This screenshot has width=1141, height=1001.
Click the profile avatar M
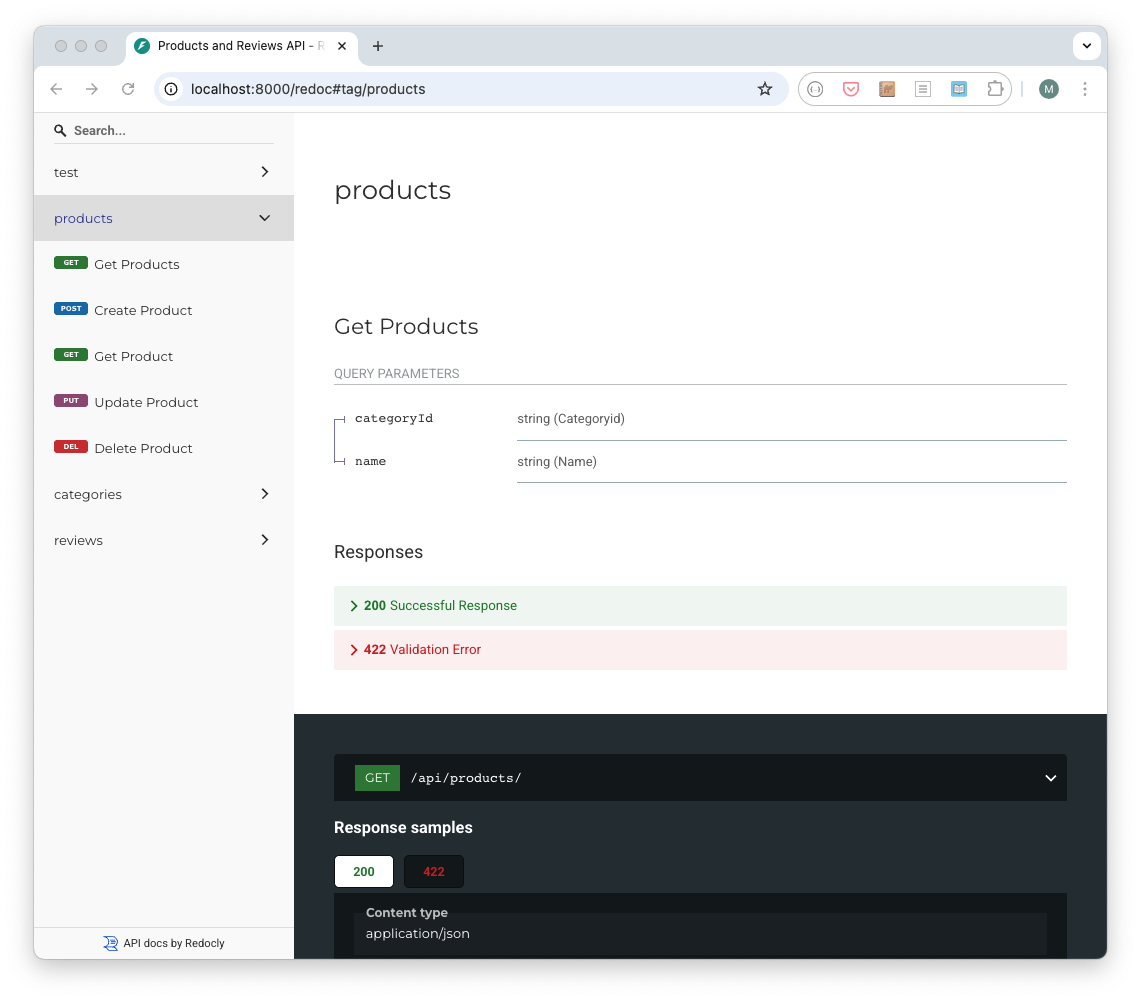1048,89
